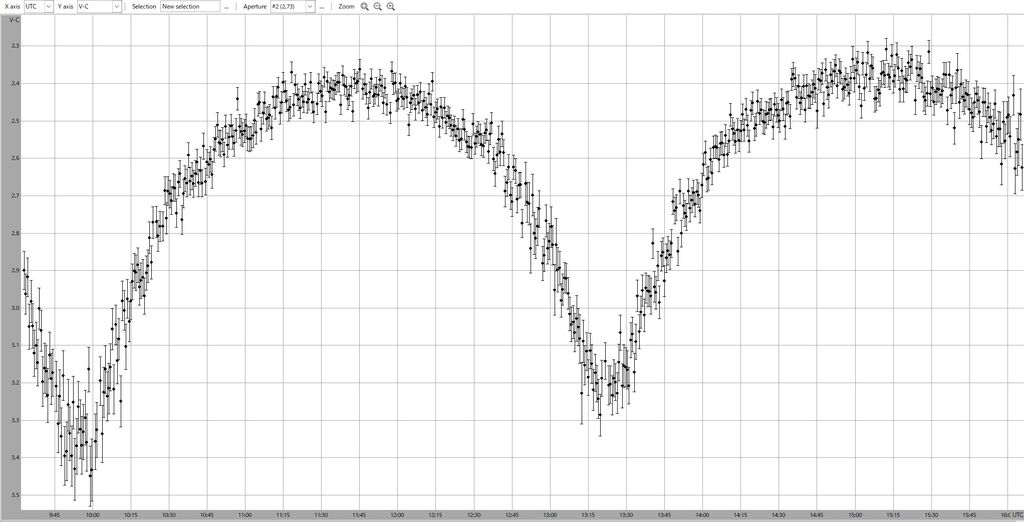
Task: Click the zoom-to-fit magnifier icon beside Zoom label
Action: pyautogui.click(x=364, y=6)
